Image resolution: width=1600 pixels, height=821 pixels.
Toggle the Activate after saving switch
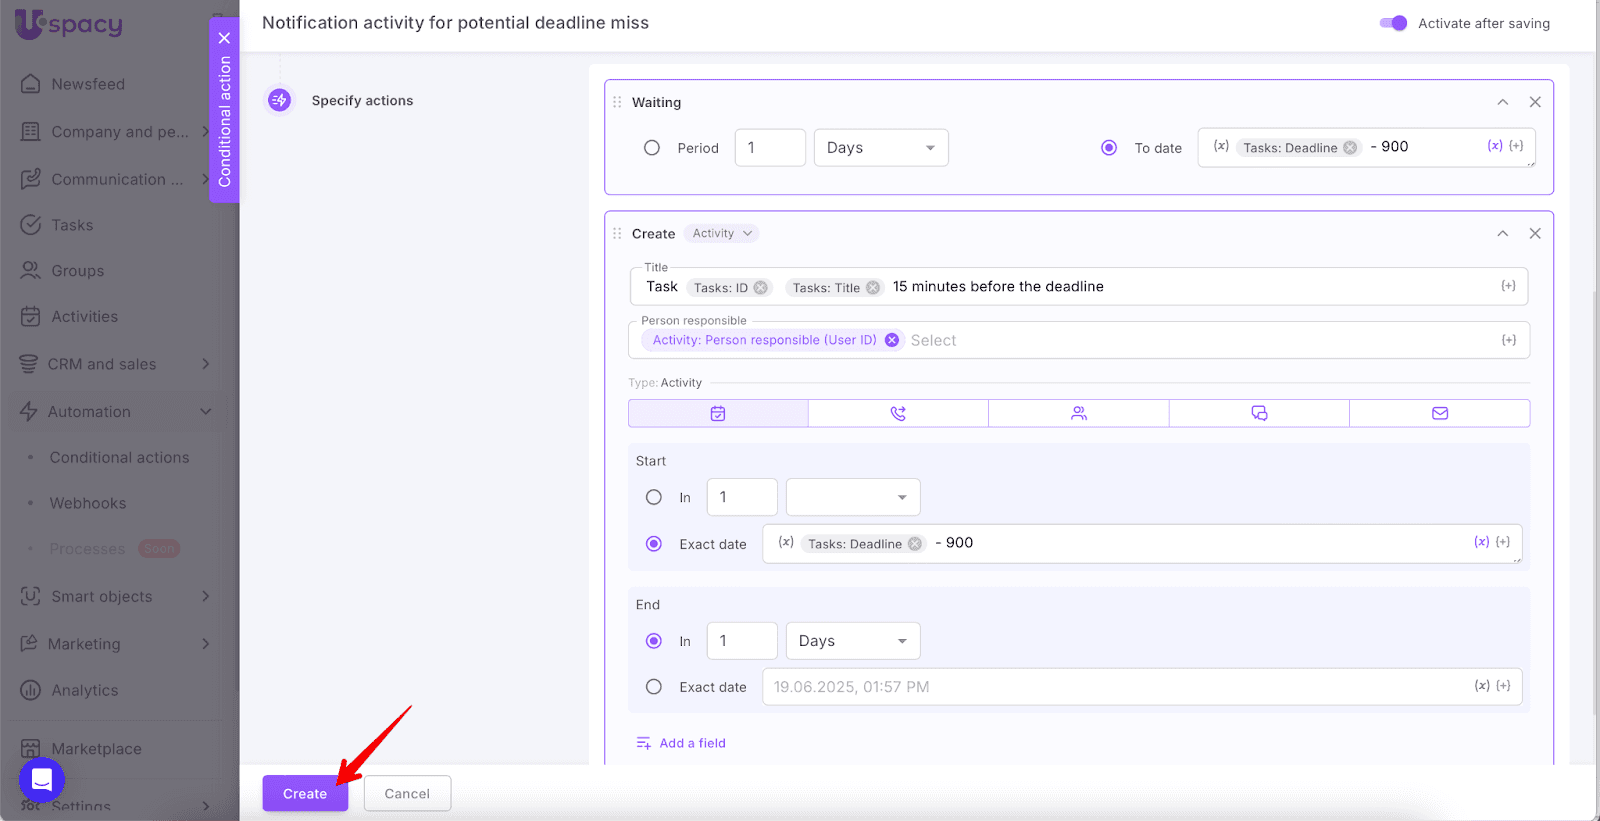pos(1393,23)
